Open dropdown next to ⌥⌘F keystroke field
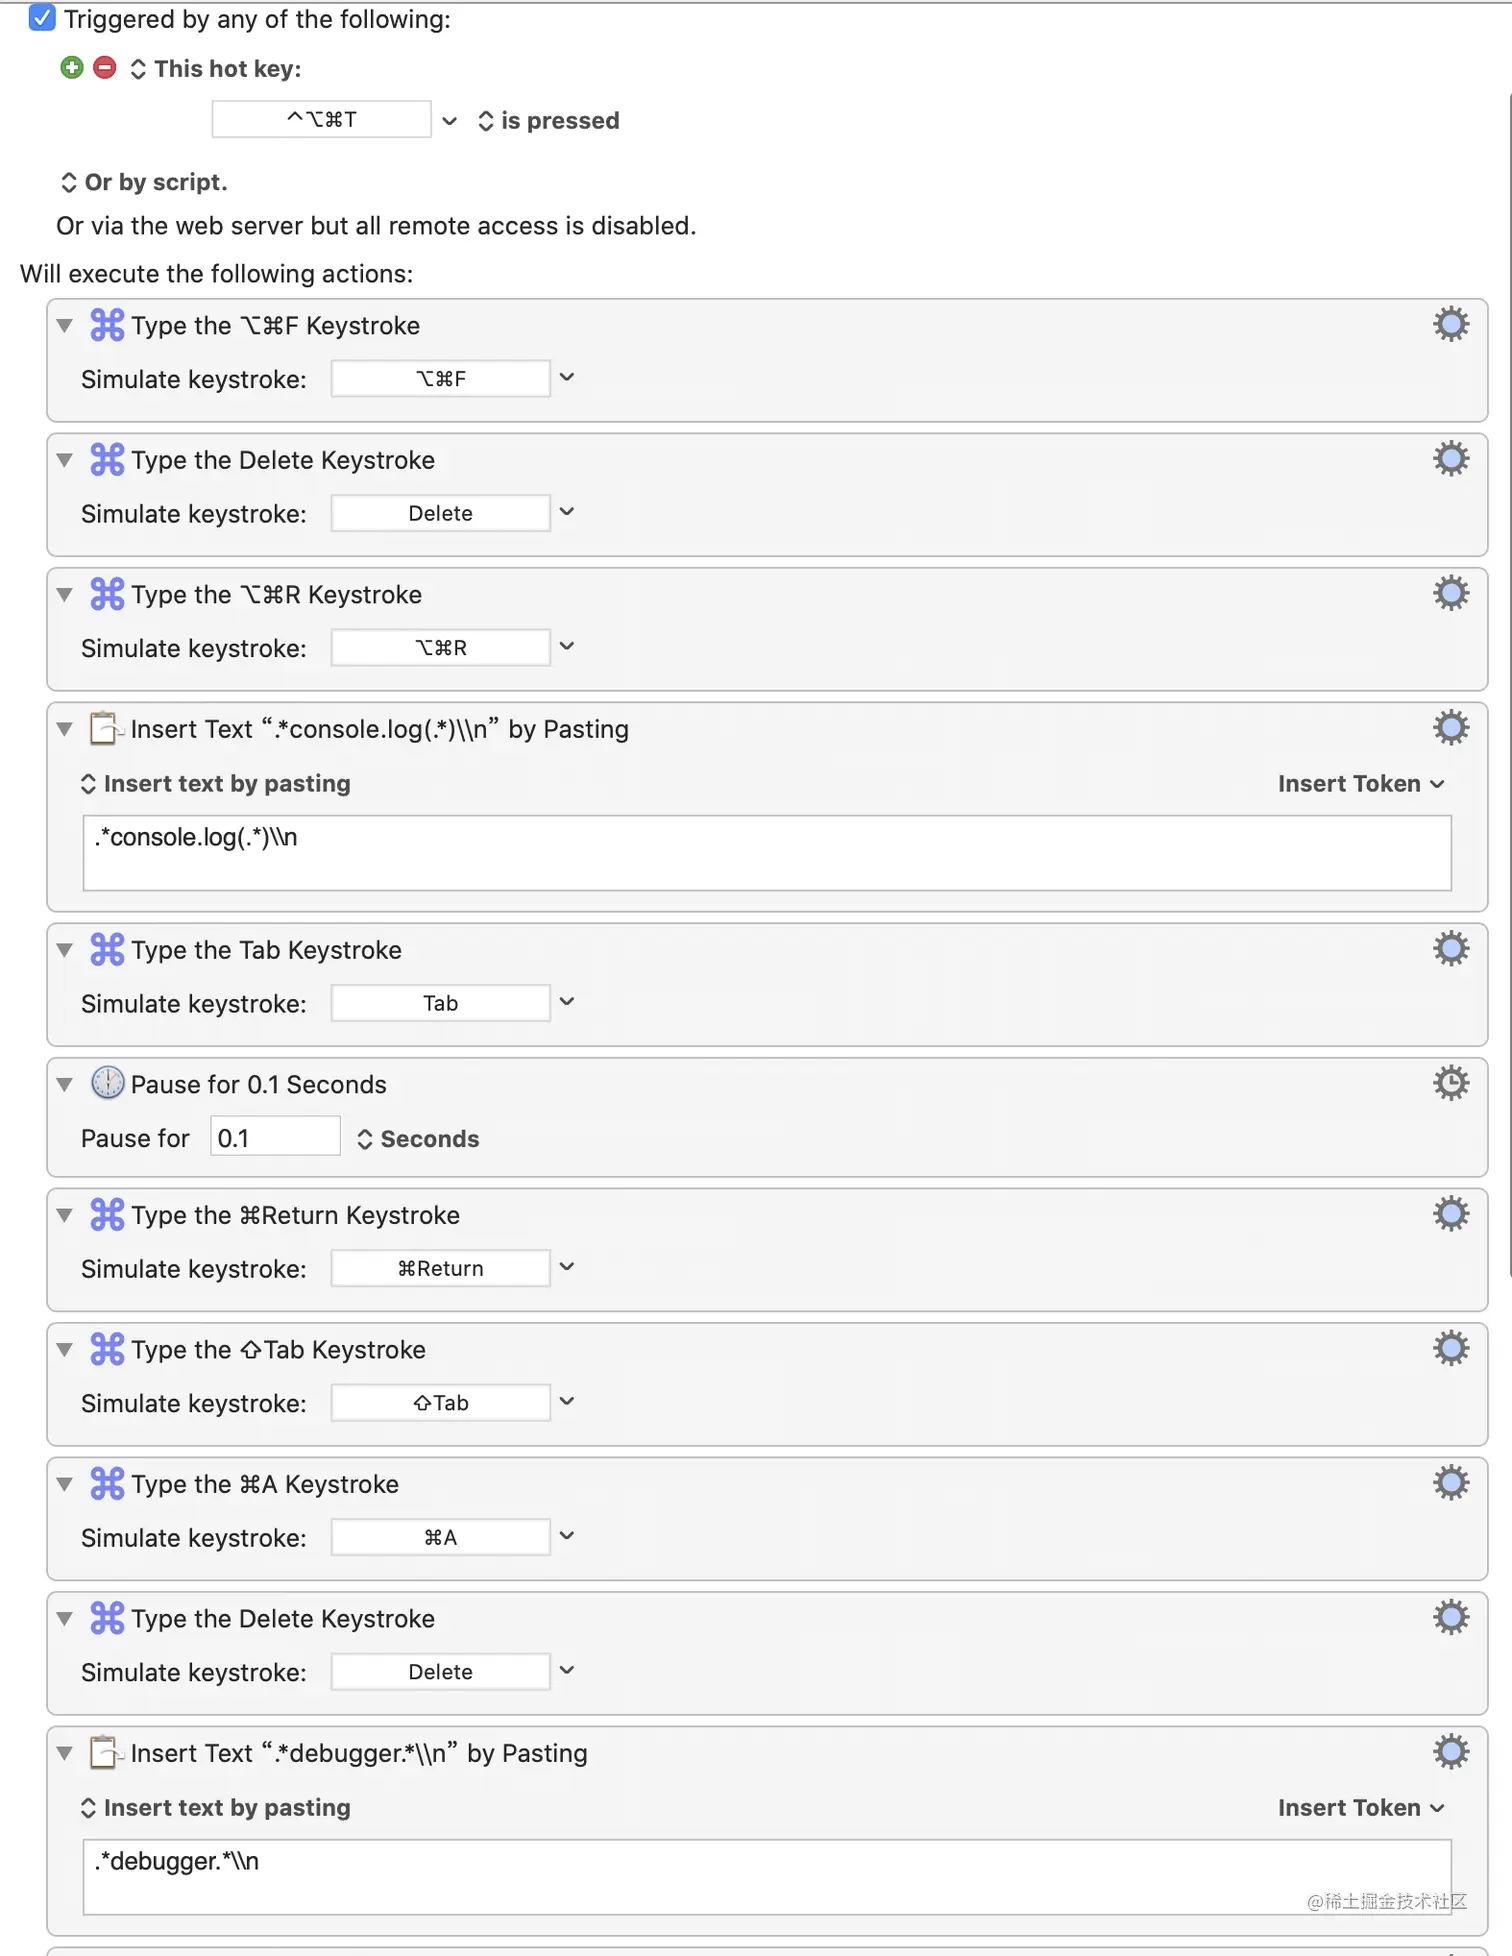The image size is (1512, 1956). 567,378
